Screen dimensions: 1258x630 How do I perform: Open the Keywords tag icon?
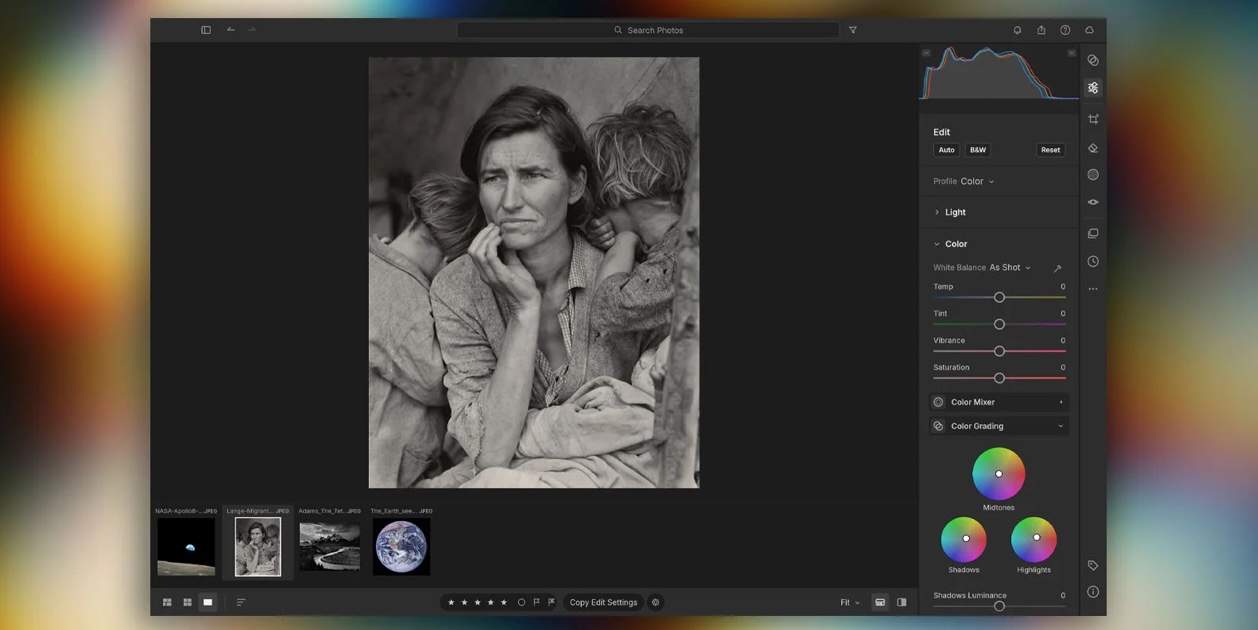click(1093, 565)
